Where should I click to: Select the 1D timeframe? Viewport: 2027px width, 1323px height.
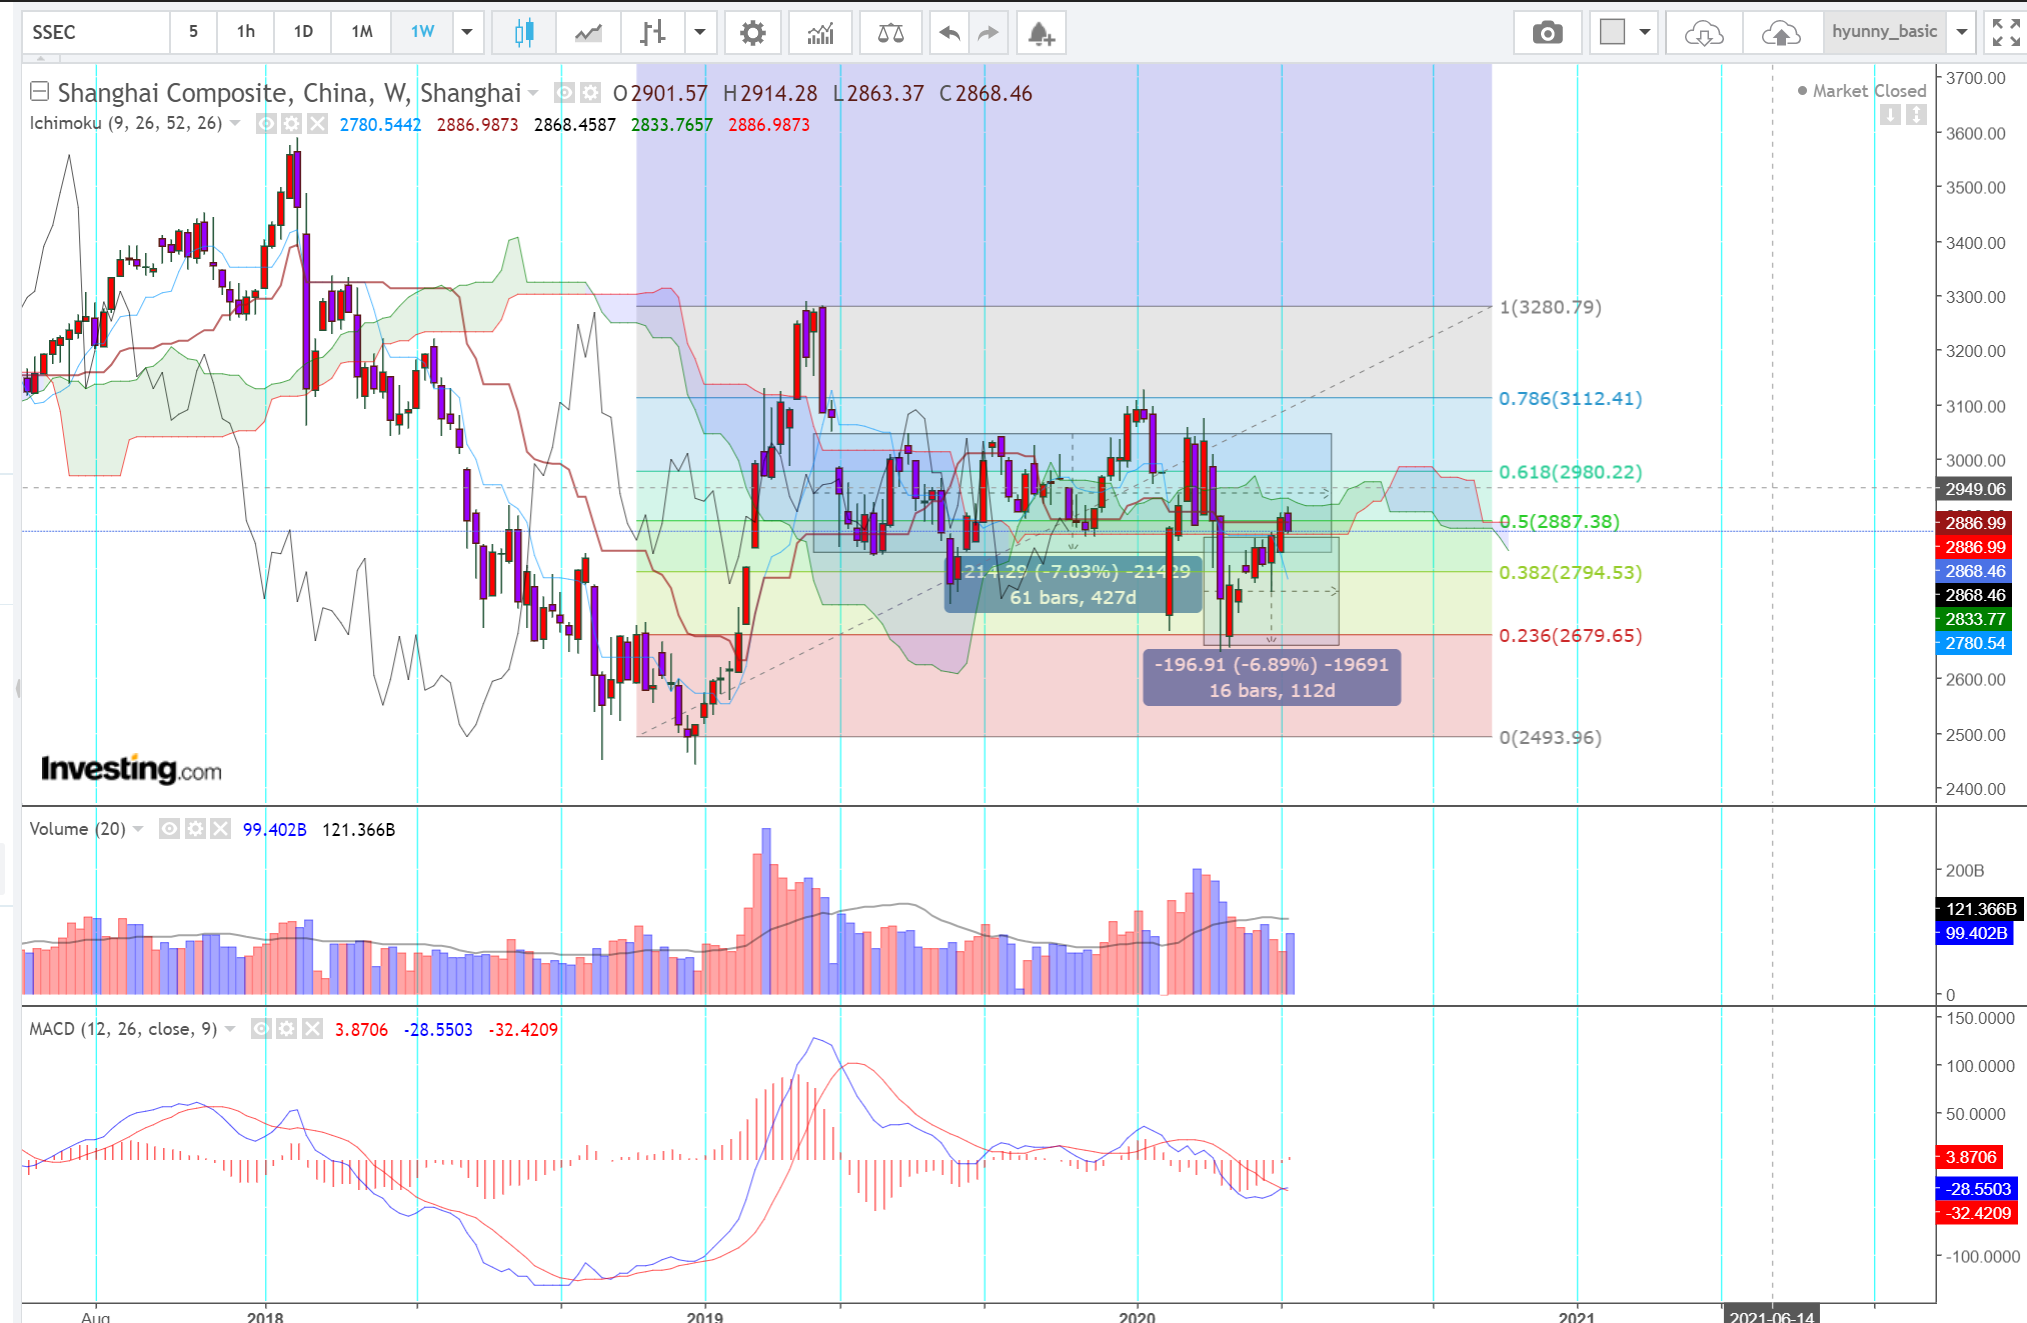tap(303, 32)
